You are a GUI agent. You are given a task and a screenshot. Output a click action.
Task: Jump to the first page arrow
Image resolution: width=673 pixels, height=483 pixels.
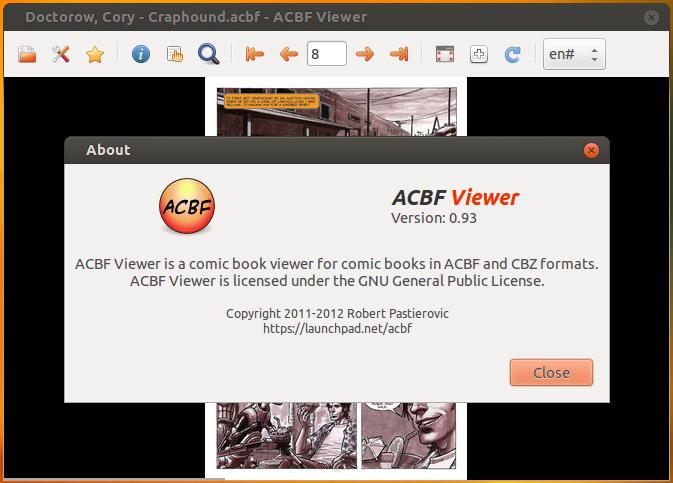pyautogui.click(x=255, y=55)
